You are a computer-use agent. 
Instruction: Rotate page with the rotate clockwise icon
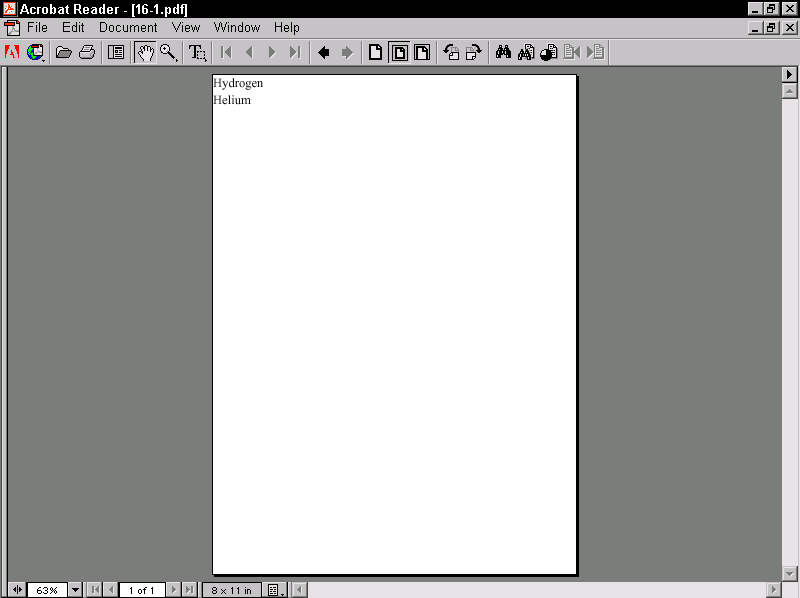pyautogui.click(x=473, y=53)
